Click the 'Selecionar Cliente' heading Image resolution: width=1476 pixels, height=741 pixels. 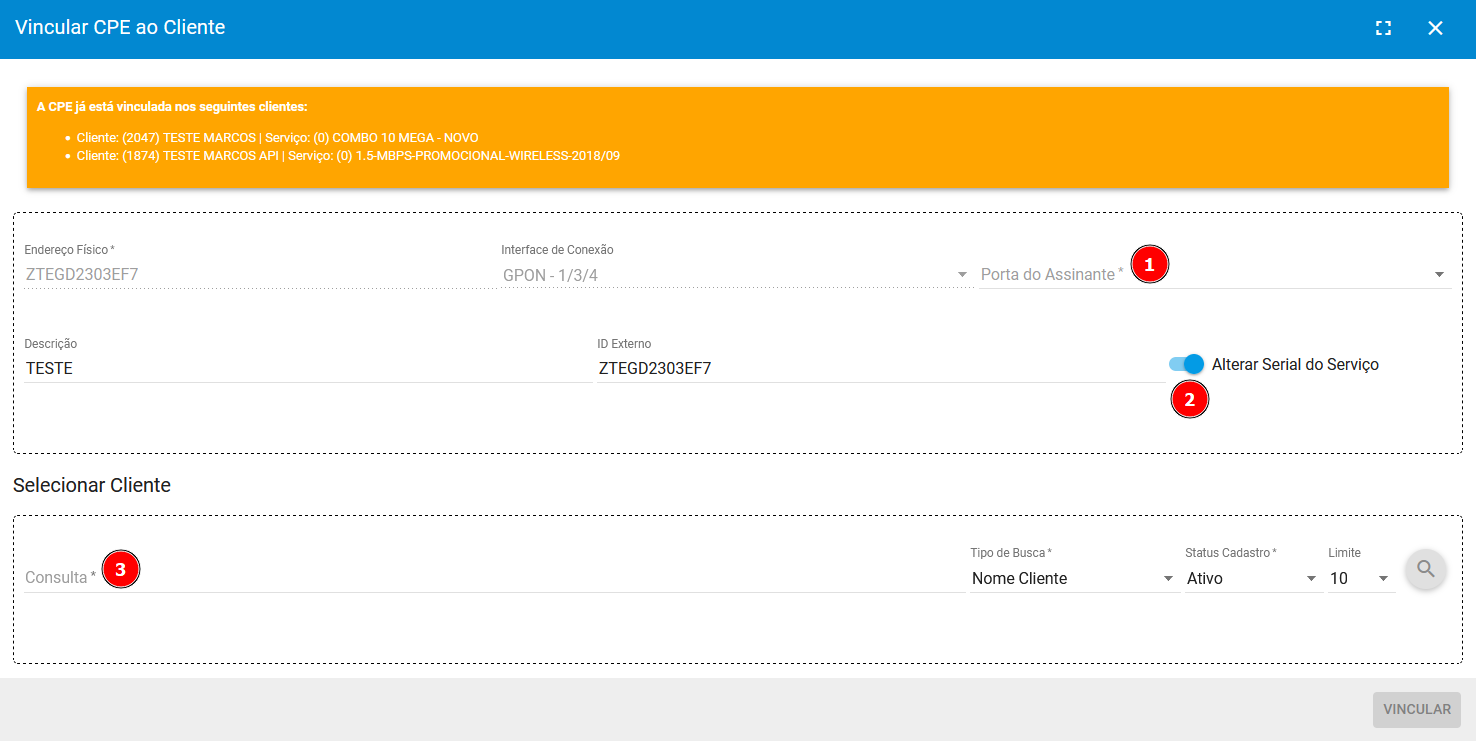[92, 485]
